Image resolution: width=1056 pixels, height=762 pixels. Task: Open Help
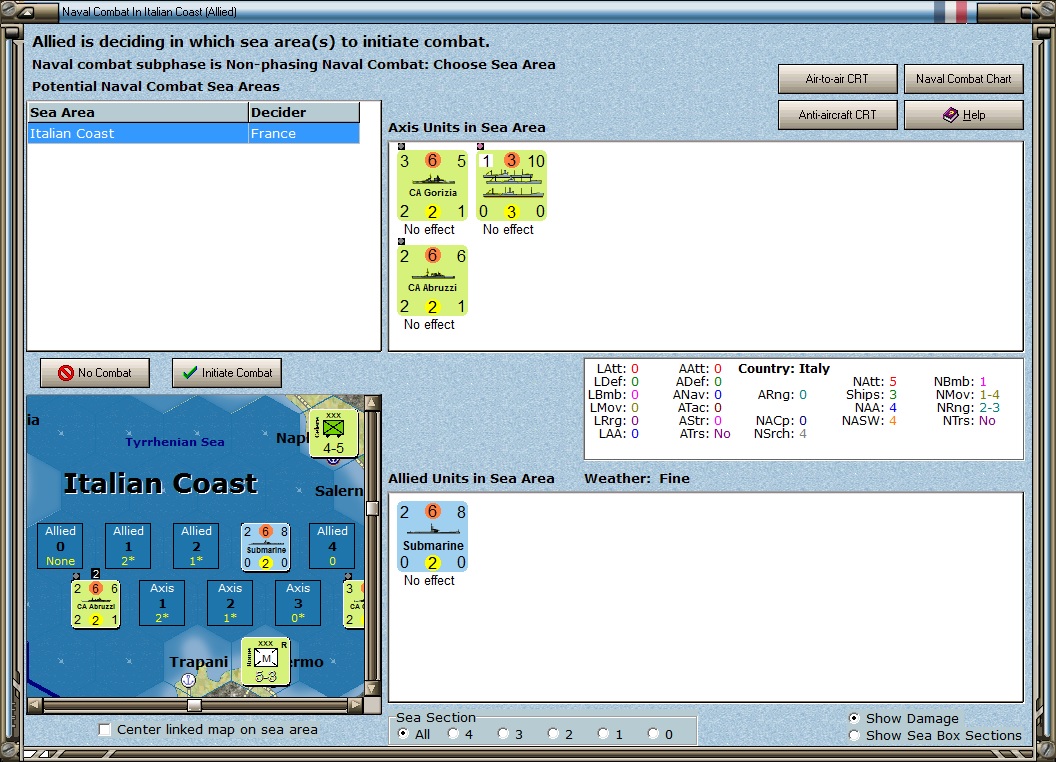coord(963,115)
